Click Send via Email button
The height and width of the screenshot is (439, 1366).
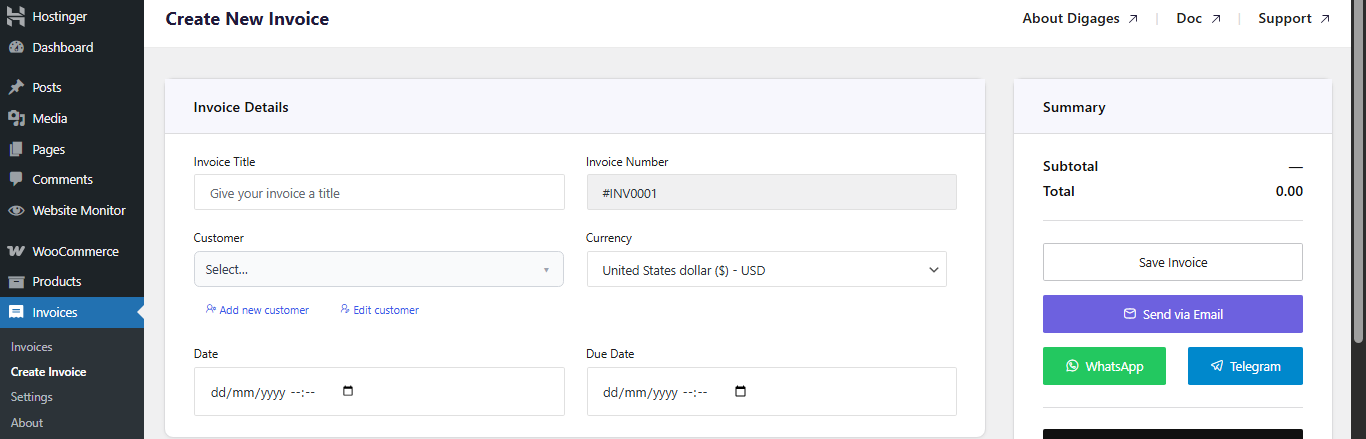point(1173,314)
